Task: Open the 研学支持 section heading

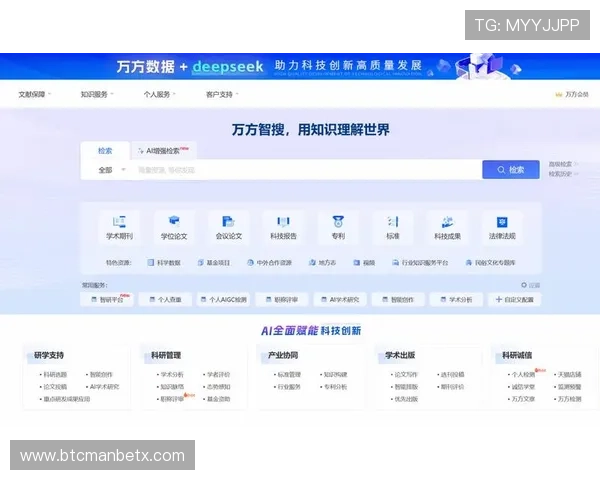Action: pos(49,355)
